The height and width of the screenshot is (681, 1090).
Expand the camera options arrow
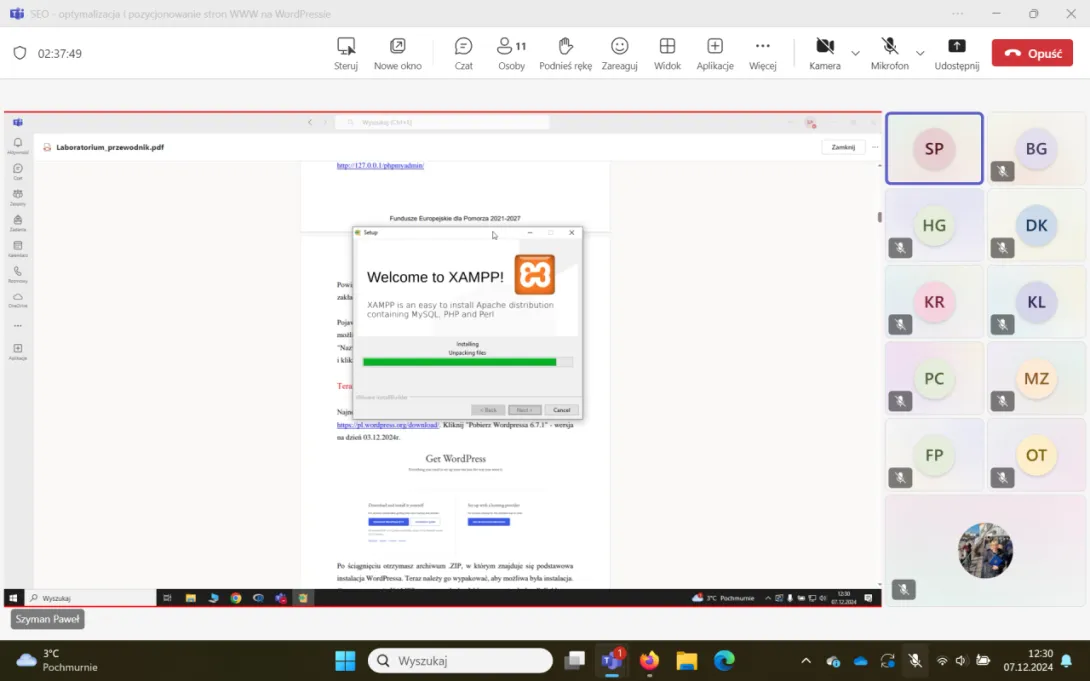(855, 53)
